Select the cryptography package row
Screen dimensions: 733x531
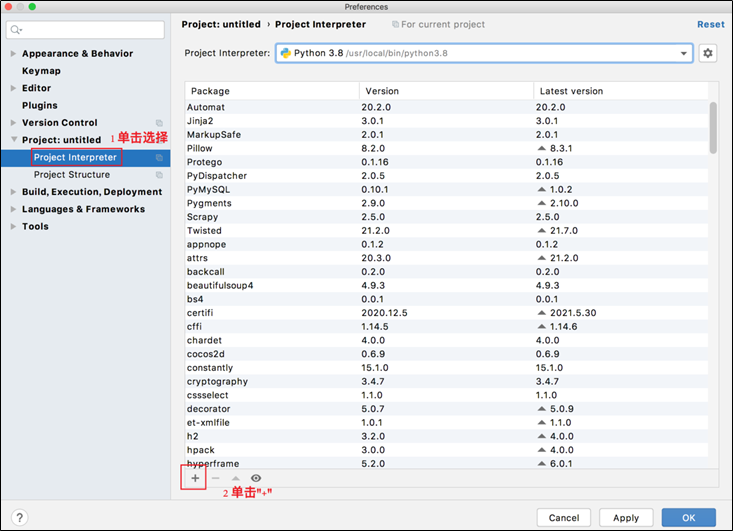pyautogui.click(x=446, y=381)
